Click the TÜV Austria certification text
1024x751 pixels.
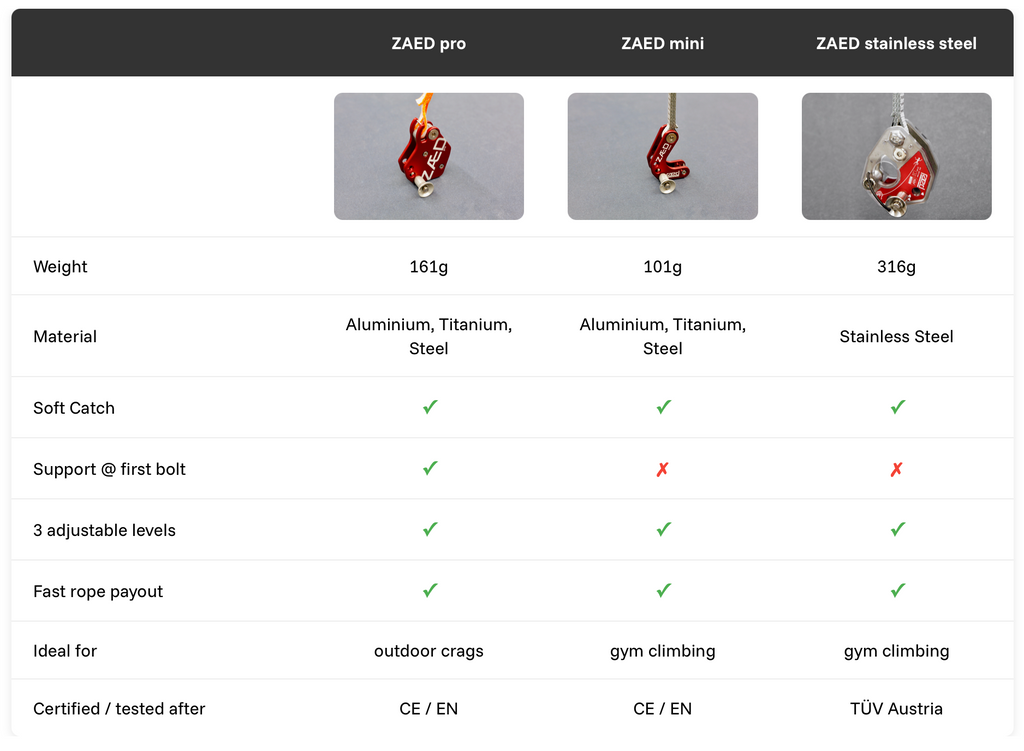coord(896,709)
